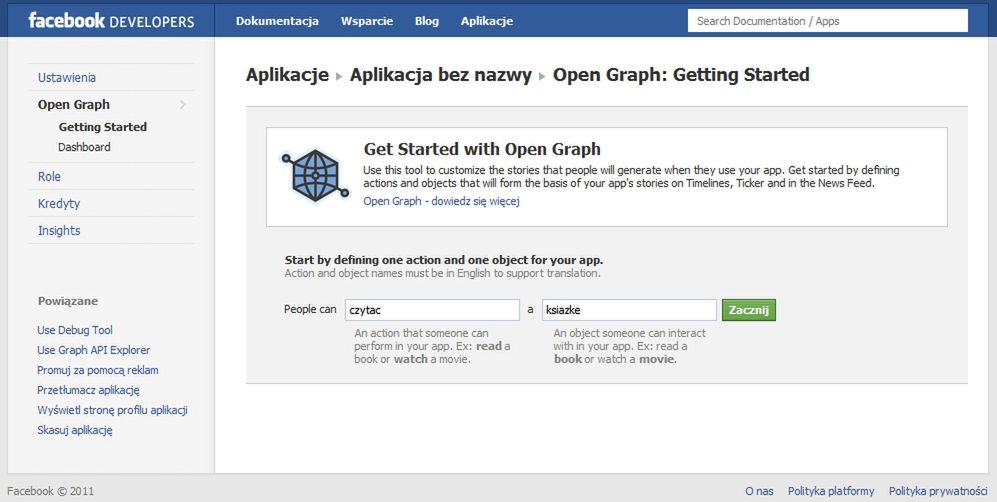The height and width of the screenshot is (502, 997).
Task: Open the Polityka prywatności footer link
Action: tap(937, 491)
